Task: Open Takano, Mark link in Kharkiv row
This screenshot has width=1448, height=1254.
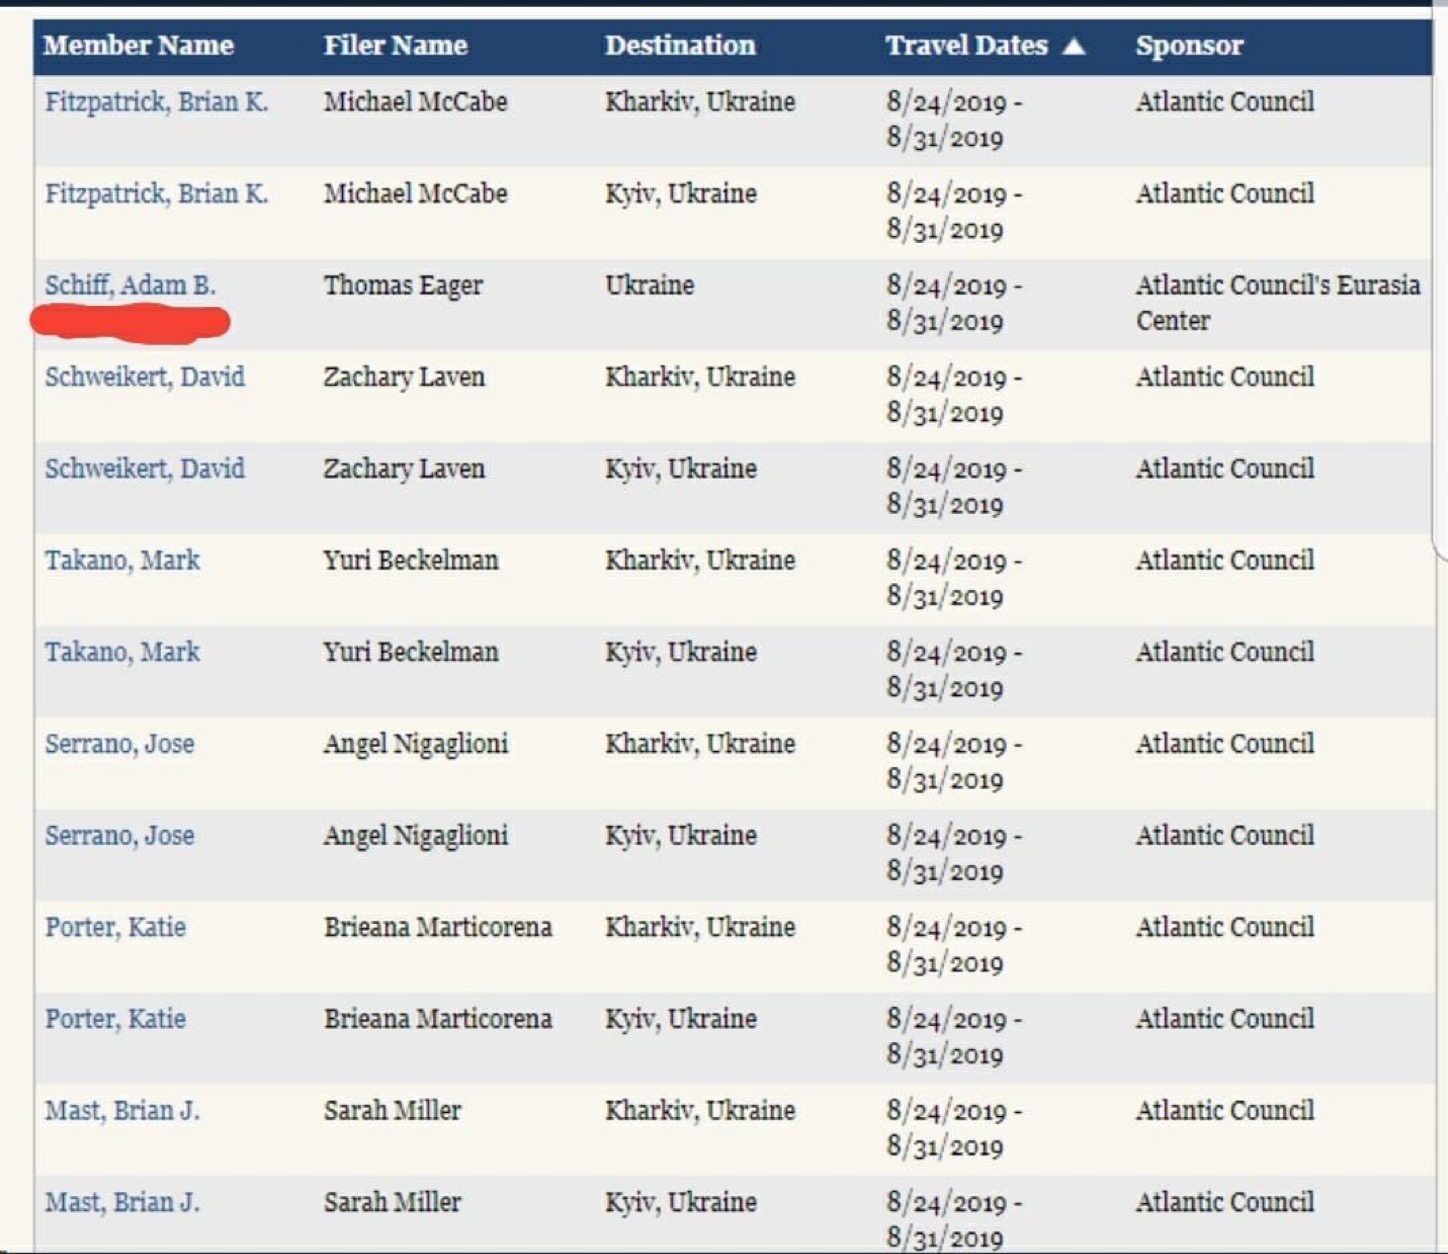Action: pyautogui.click(x=122, y=561)
